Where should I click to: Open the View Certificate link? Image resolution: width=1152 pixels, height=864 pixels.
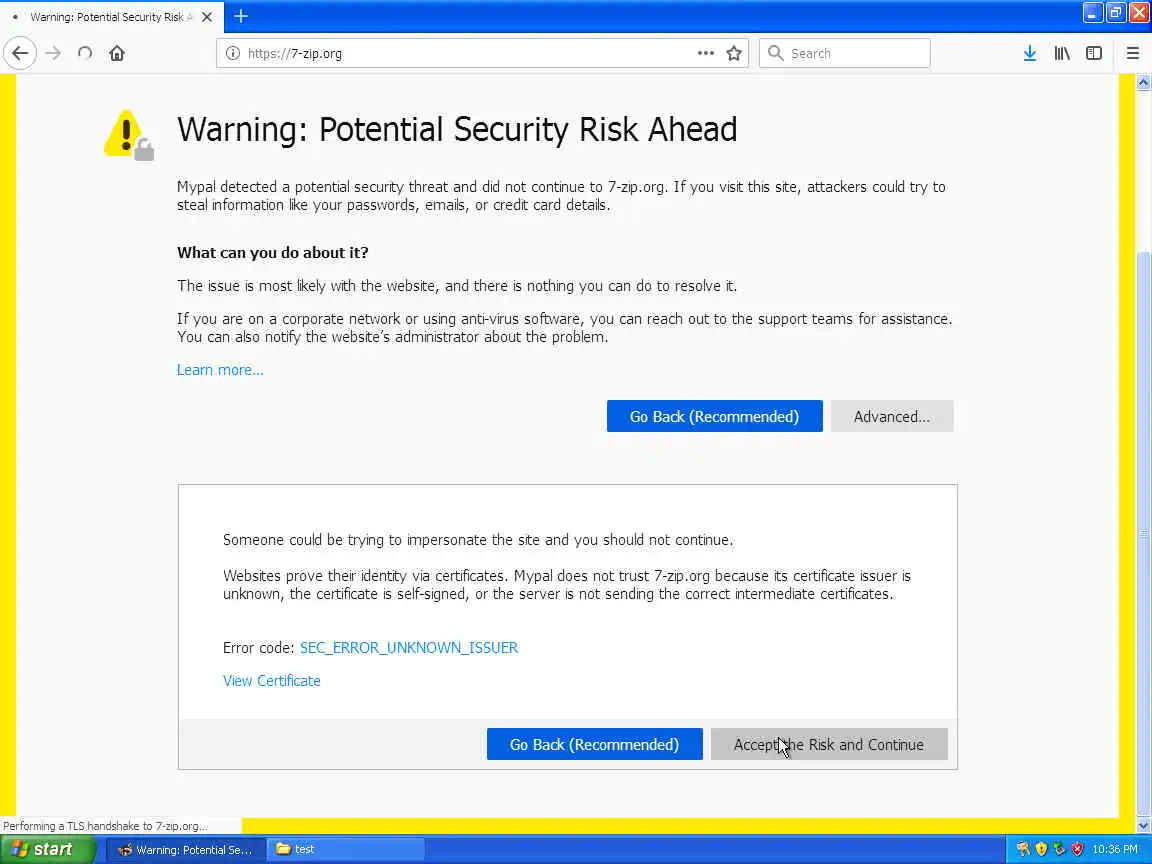[271, 680]
